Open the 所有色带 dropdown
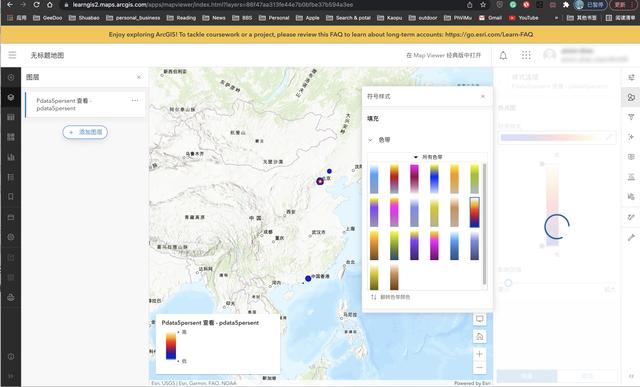Screen dimensions: 640x387 tap(428, 157)
